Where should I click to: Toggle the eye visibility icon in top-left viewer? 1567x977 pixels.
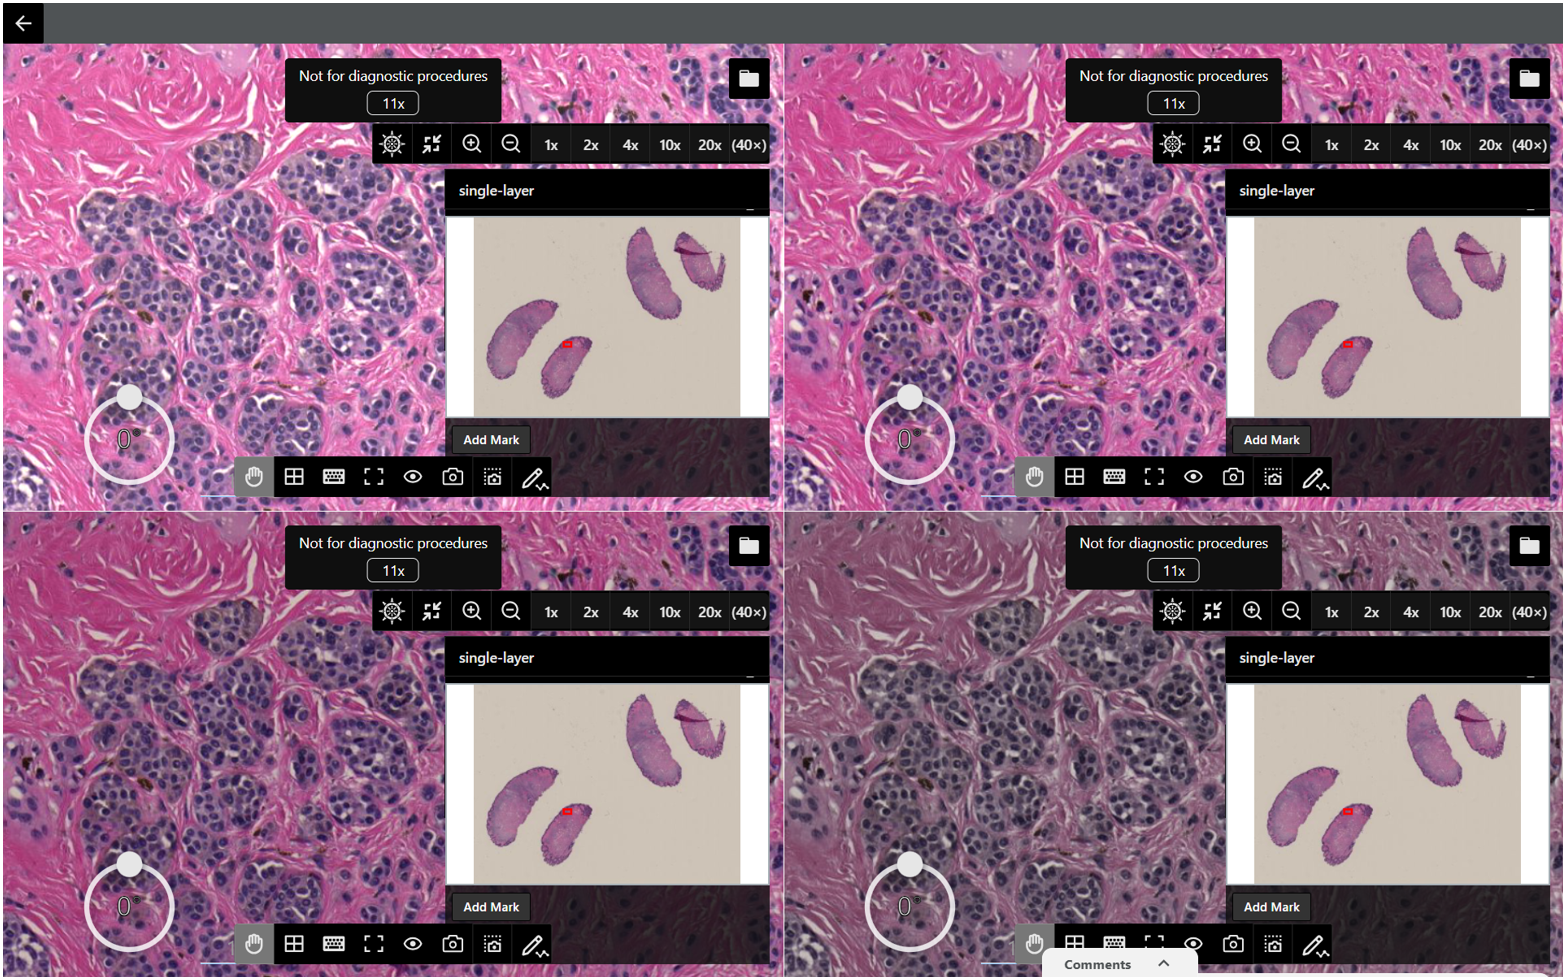click(413, 477)
